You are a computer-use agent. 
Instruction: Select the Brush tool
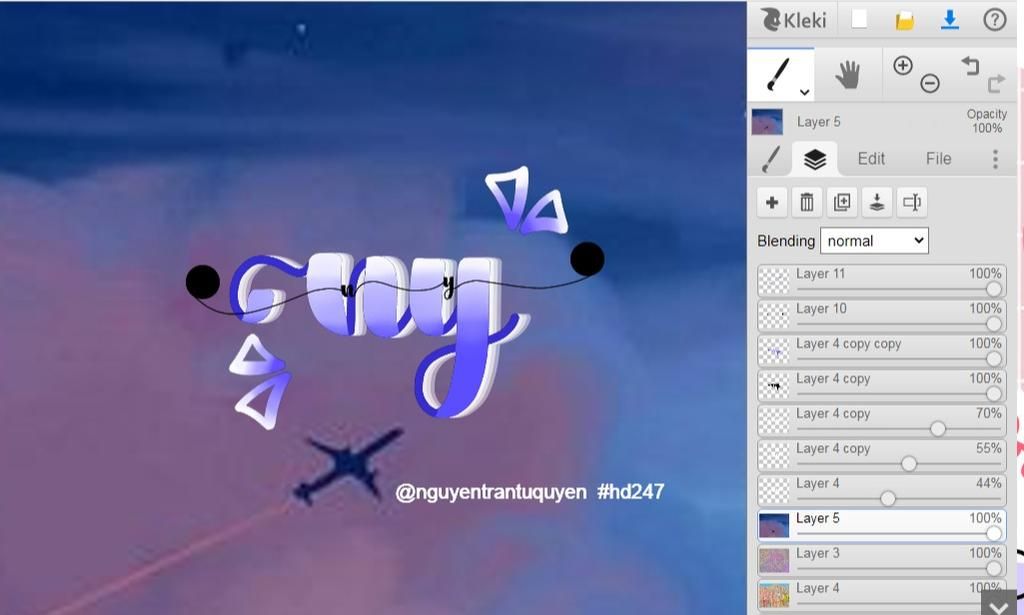tap(778, 74)
